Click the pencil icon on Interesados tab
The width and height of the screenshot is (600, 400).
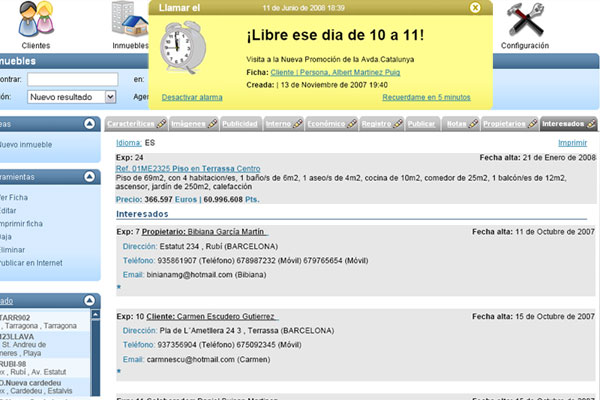tap(592, 124)
